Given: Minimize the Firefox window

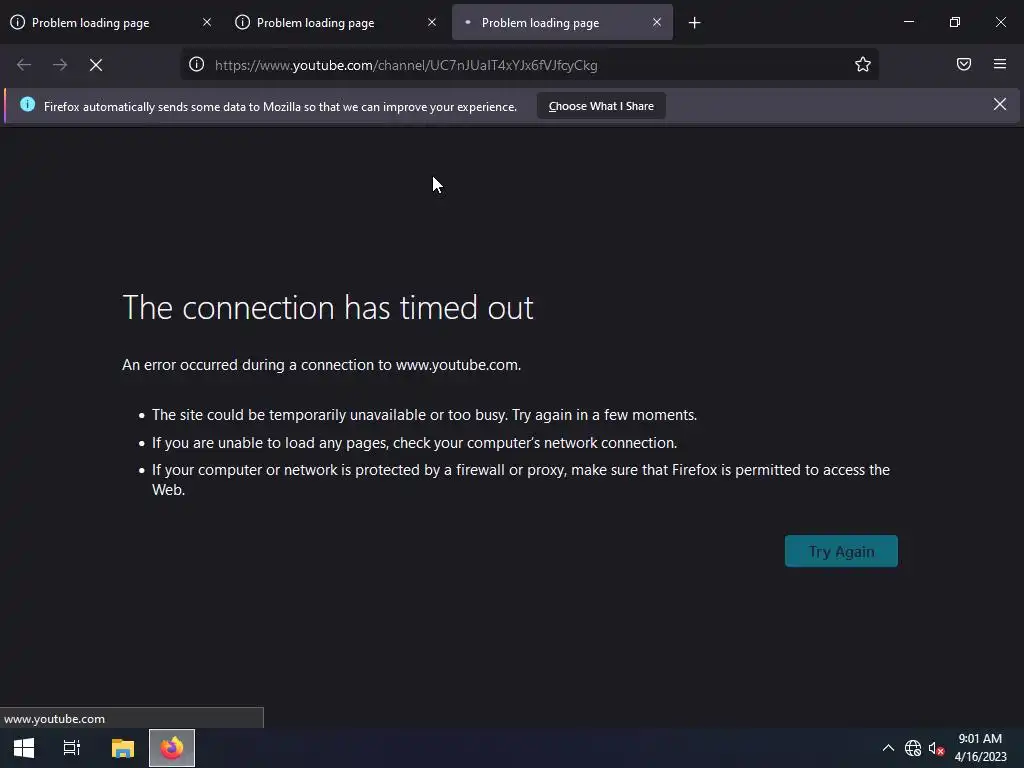Looking at the screenshot, I should [x=908, y=22].
